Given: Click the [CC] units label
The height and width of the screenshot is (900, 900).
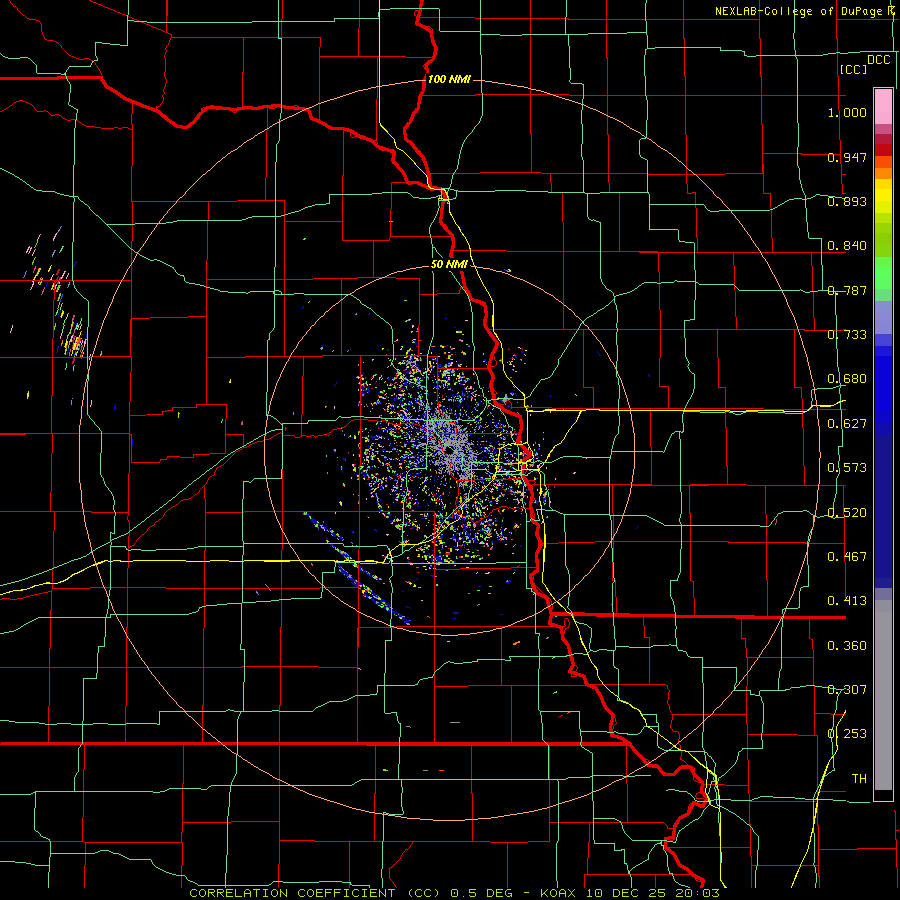Looking at the screenshot, I should click(853, 69).
